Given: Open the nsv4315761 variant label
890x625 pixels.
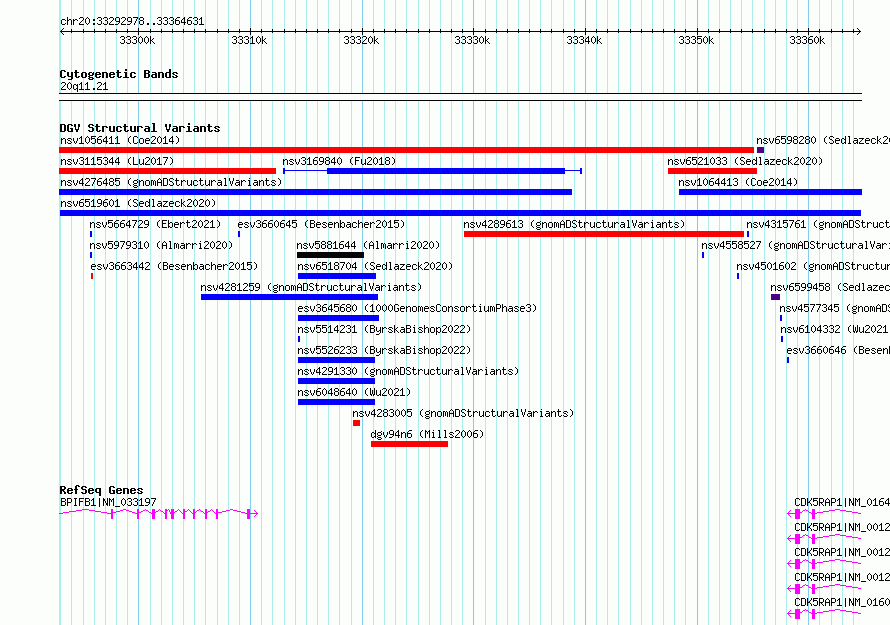Looking at the screenshot, I should click(818, 224).
